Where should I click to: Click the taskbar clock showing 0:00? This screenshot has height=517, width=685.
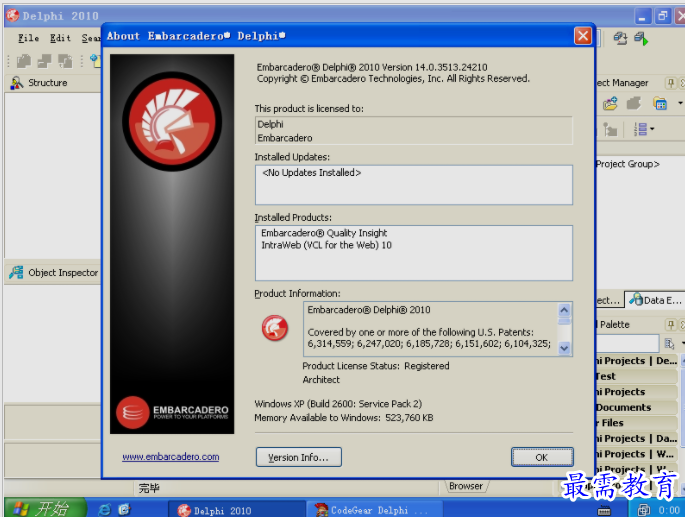coord(669,510)
